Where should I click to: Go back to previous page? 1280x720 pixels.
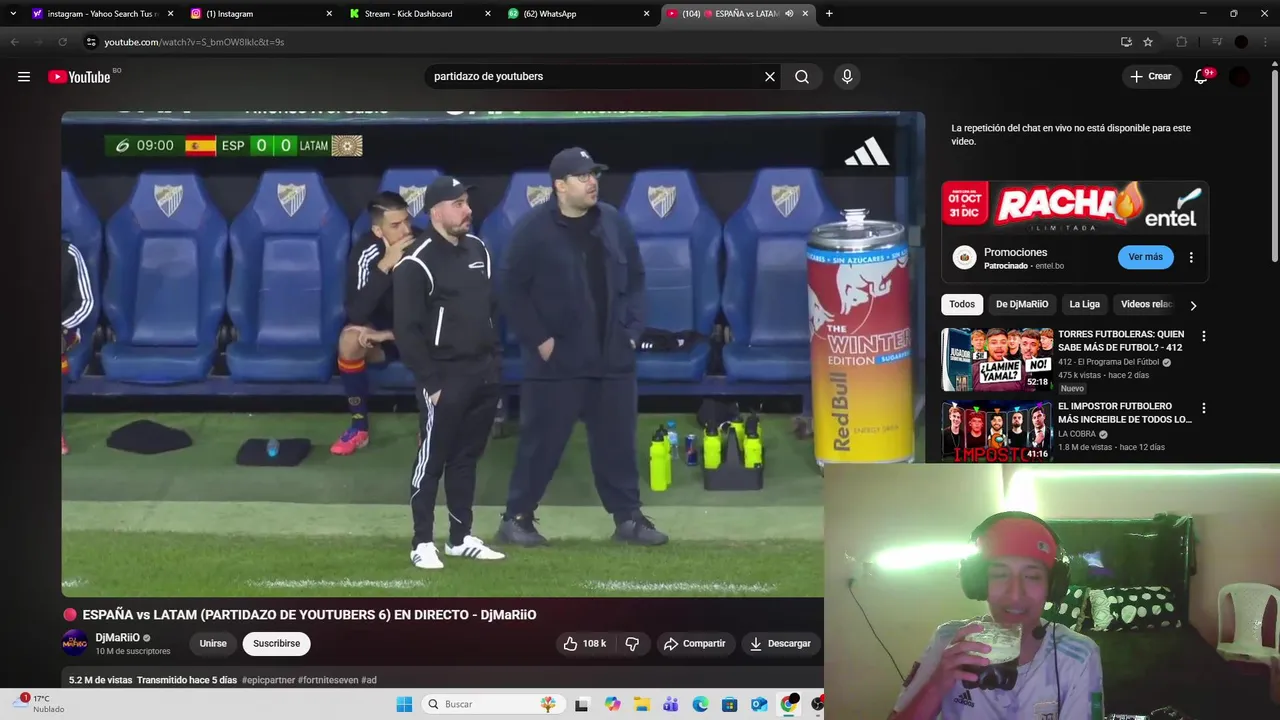click(x=15, y=42)
